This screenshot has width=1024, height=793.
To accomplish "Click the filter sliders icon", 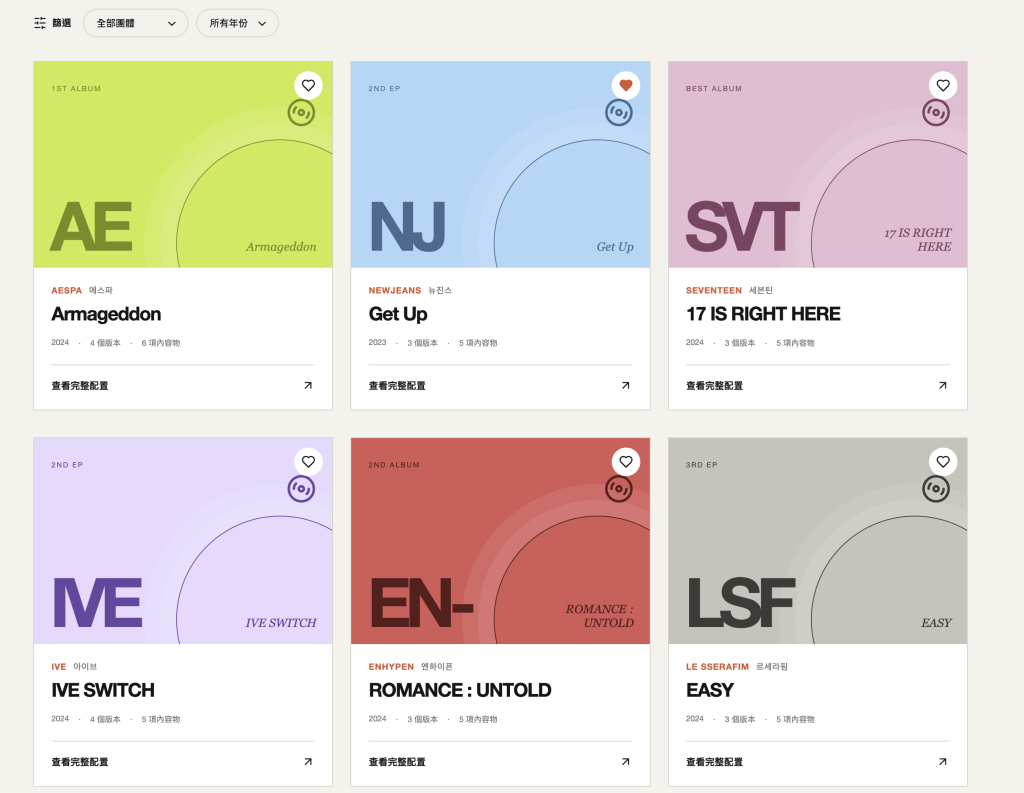I will click(40, 23).
